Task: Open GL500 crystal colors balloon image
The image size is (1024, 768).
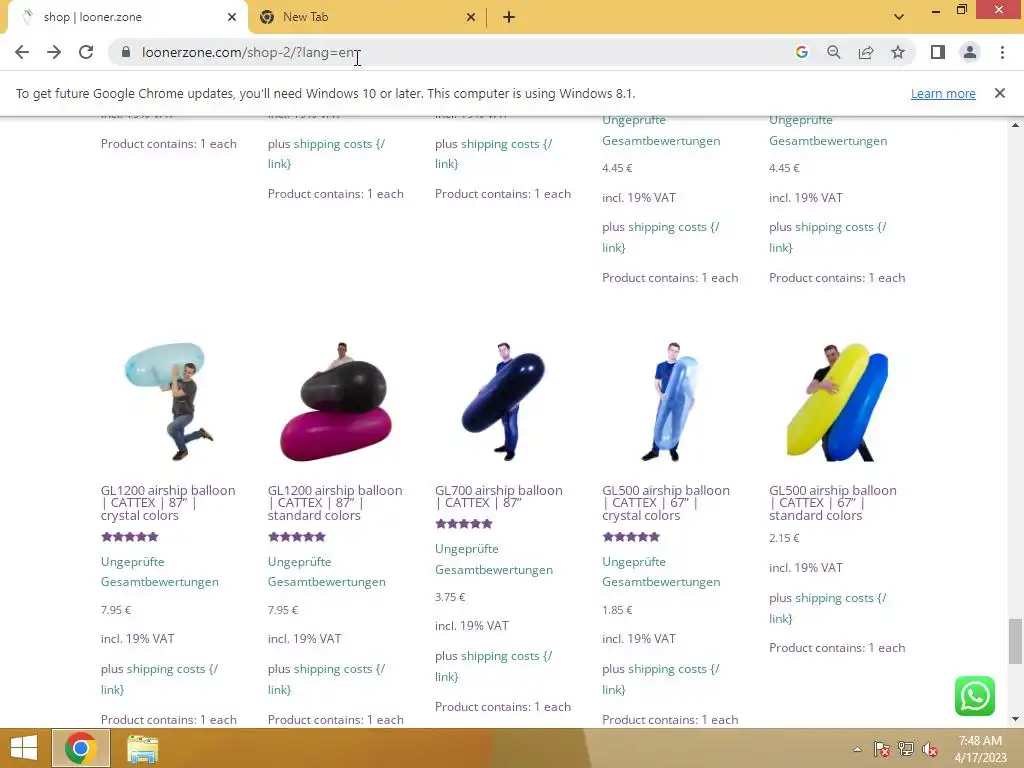Action: pos(671,401)
